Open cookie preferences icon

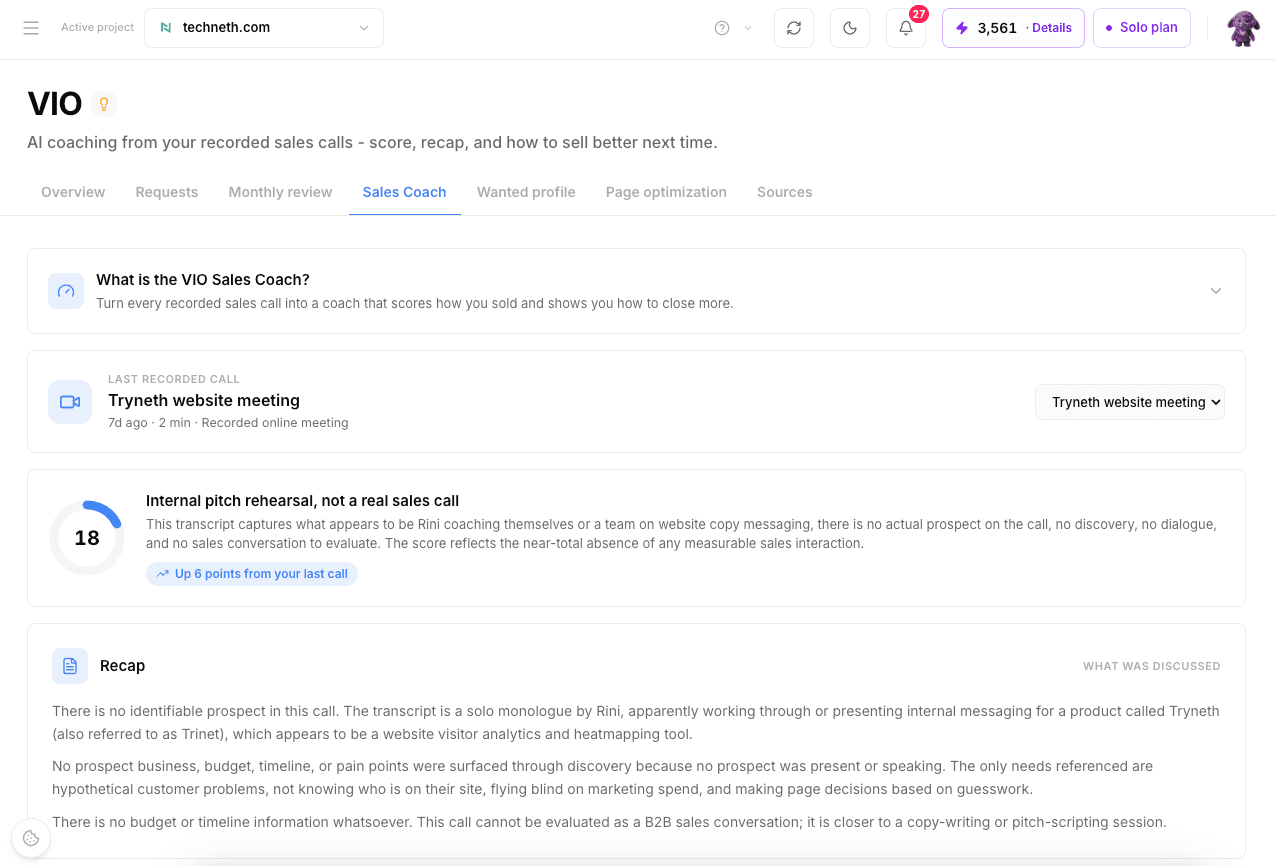pyautogui.click(x=31, y=838)
